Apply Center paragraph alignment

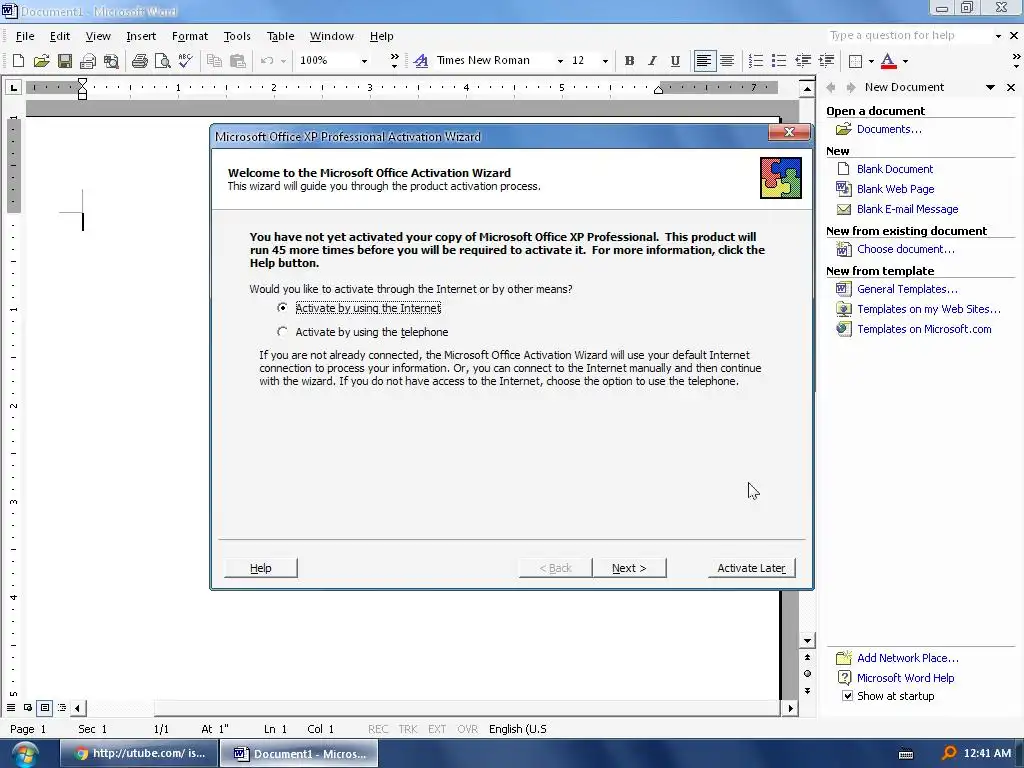(727, 61)
